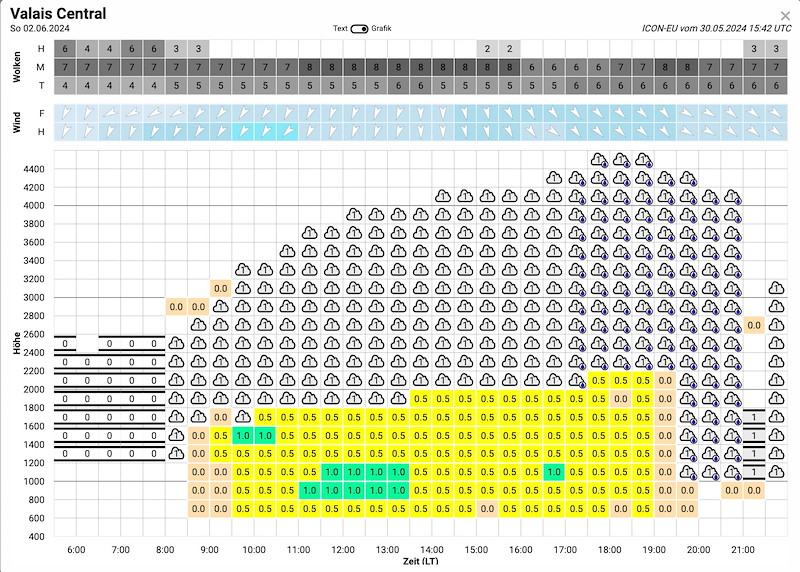Viewport: 800px width, 572px height.
Task: Click the rain cloud icon at 4200m, 19:30
Action: pos(688,178)
